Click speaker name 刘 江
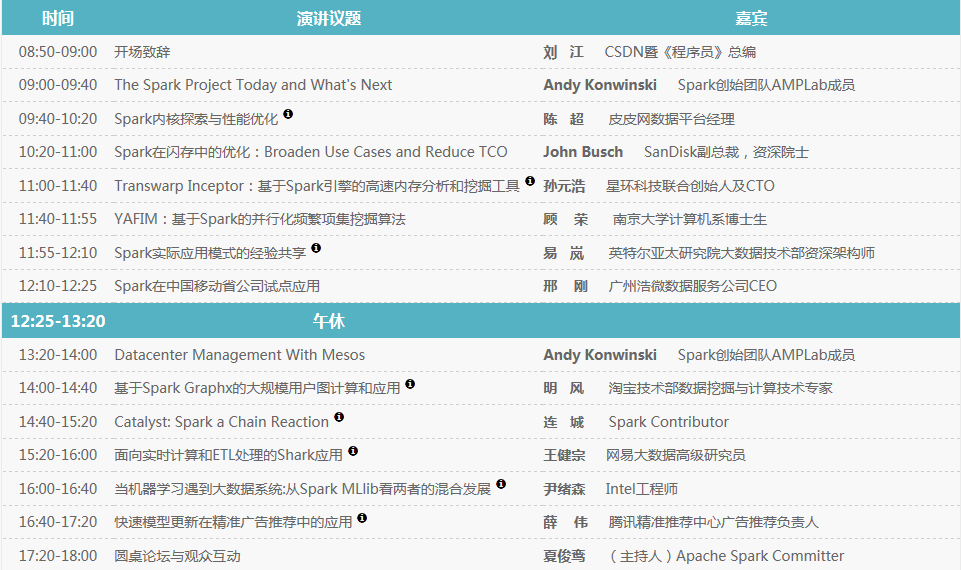The height and width of the screenshot is (570, 961). 563,52
